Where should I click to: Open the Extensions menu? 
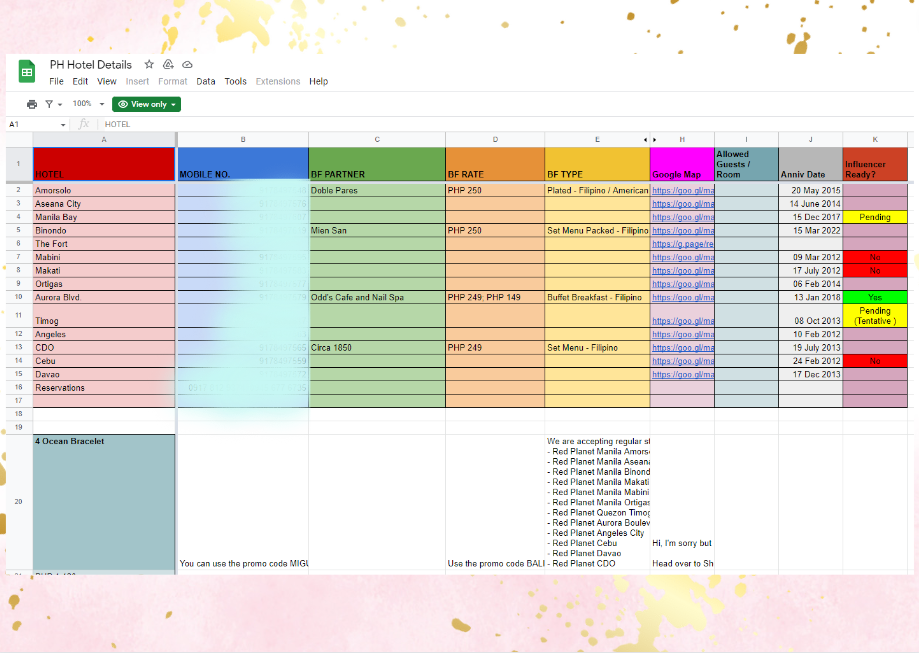[x=278, y=81]
